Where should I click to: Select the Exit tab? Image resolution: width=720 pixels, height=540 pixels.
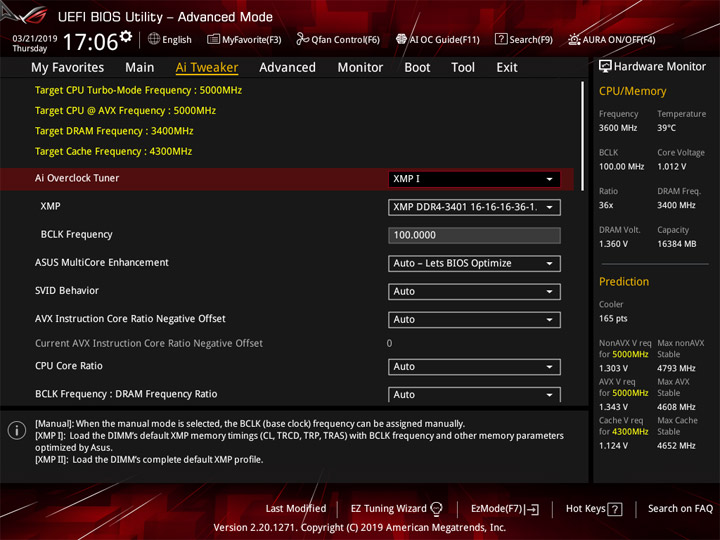click(x=507, y=68)
